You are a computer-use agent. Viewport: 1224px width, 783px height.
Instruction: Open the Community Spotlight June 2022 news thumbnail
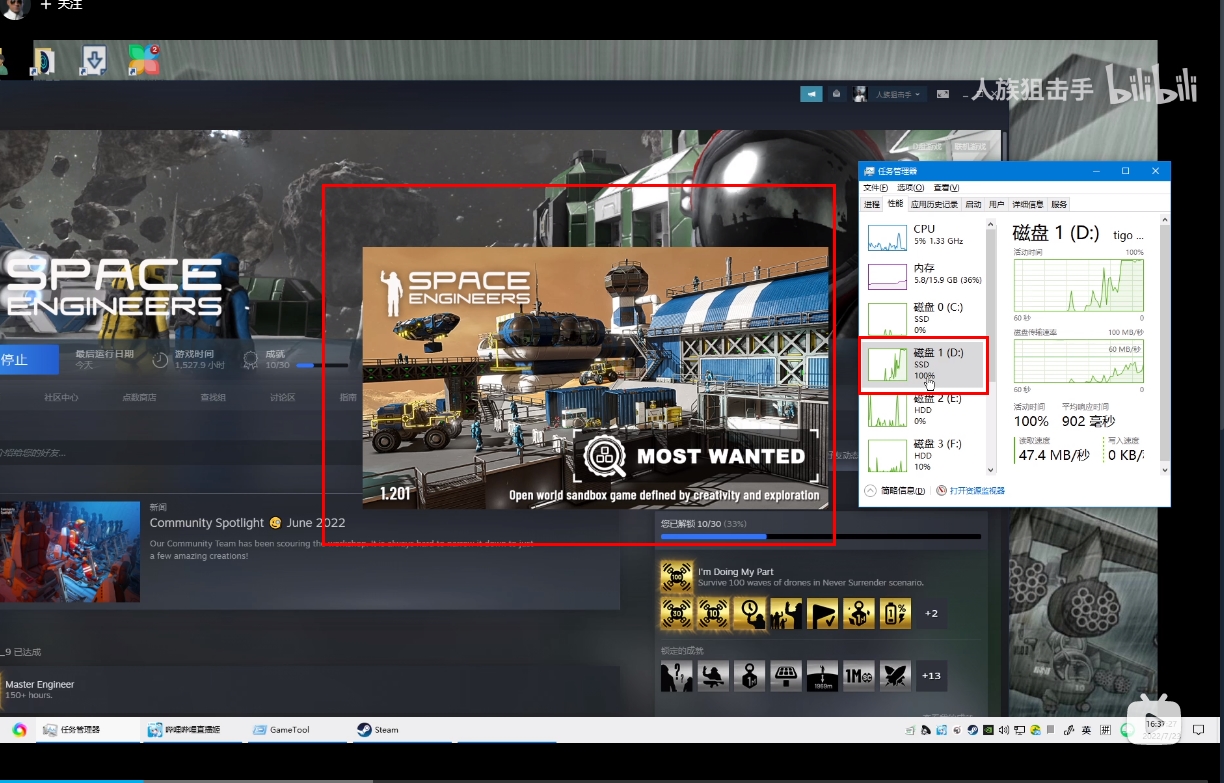click(70, 552)
